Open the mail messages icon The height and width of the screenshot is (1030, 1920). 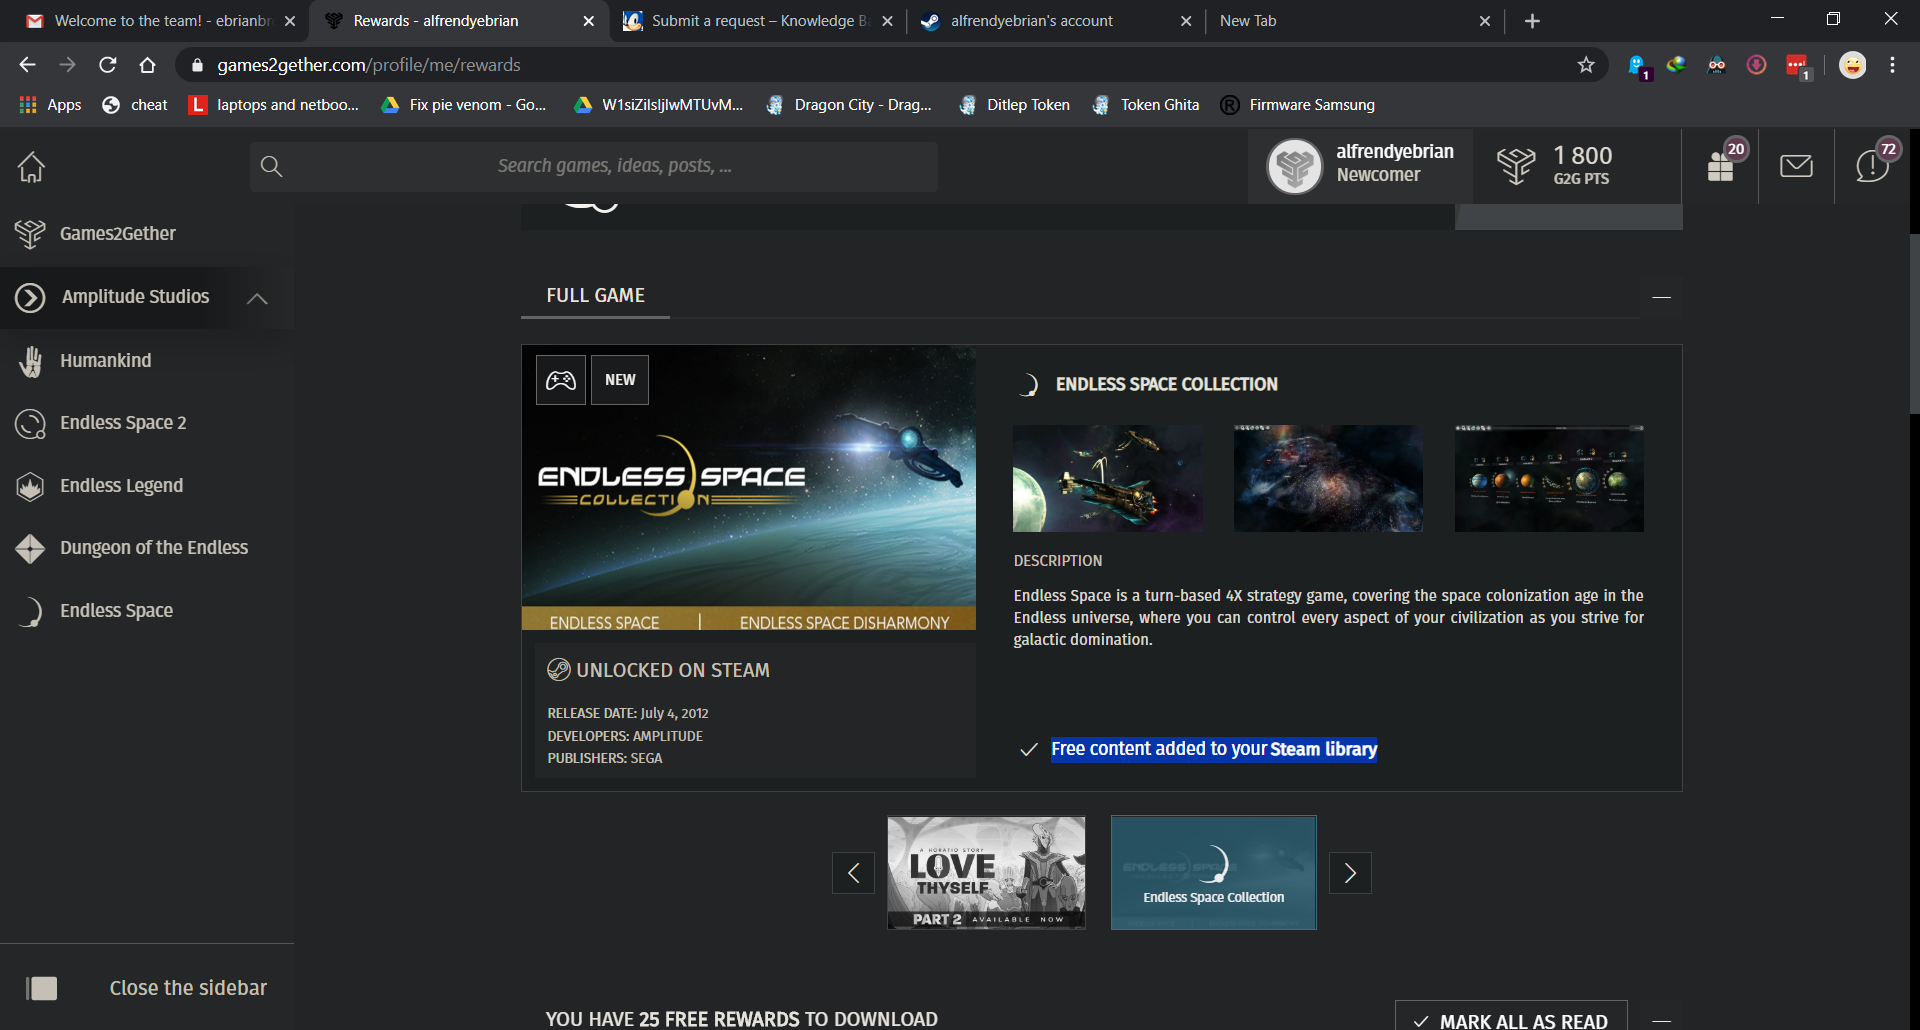1796,166
